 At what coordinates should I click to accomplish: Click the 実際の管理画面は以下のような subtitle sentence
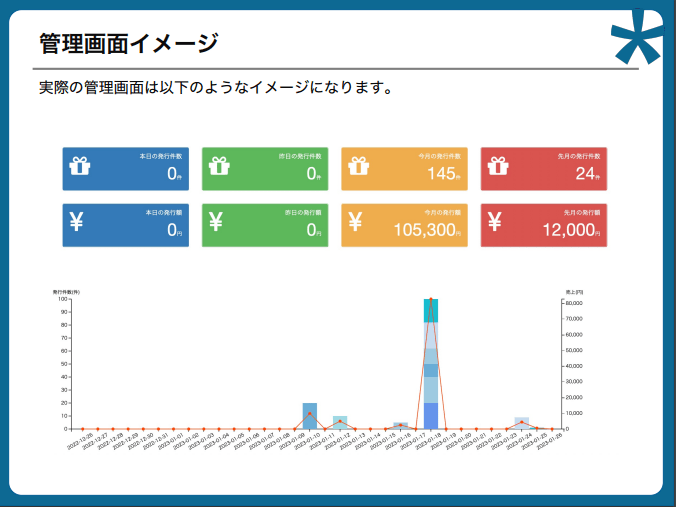pyautogui.click(x=215, y=88)
